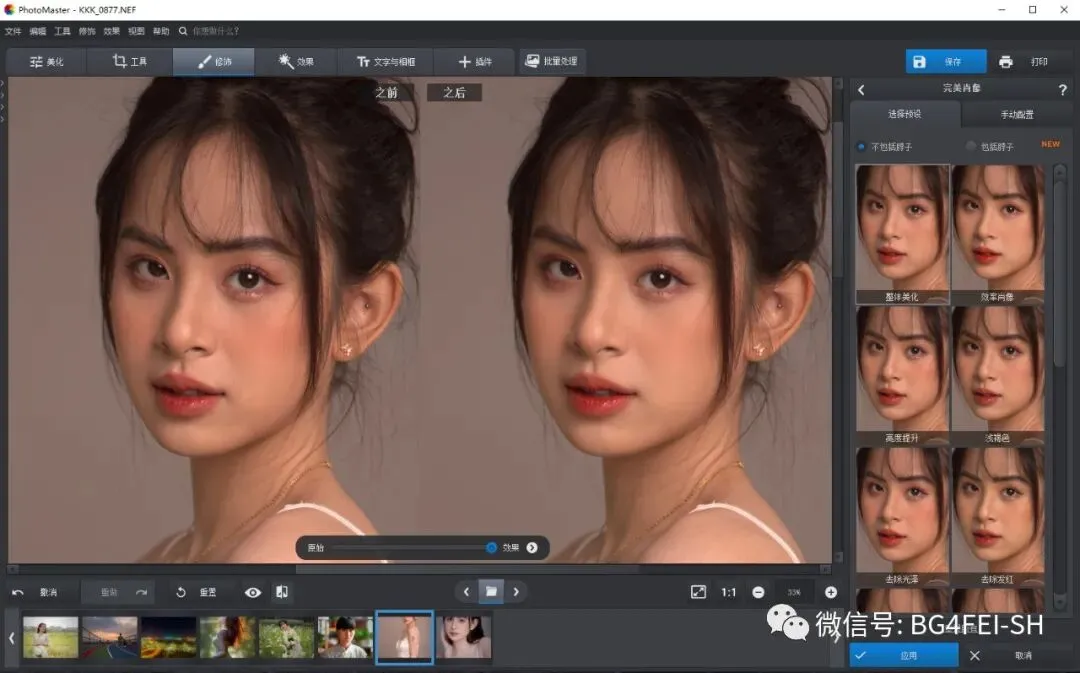Choose the preset left of 浅褐色

click(902, 375)
